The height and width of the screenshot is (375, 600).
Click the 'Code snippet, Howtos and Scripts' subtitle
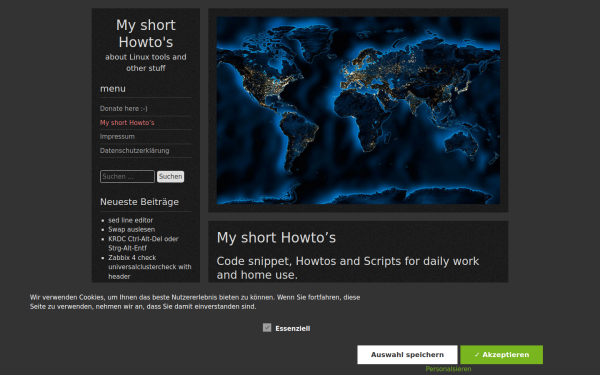(x=348, y=268)
